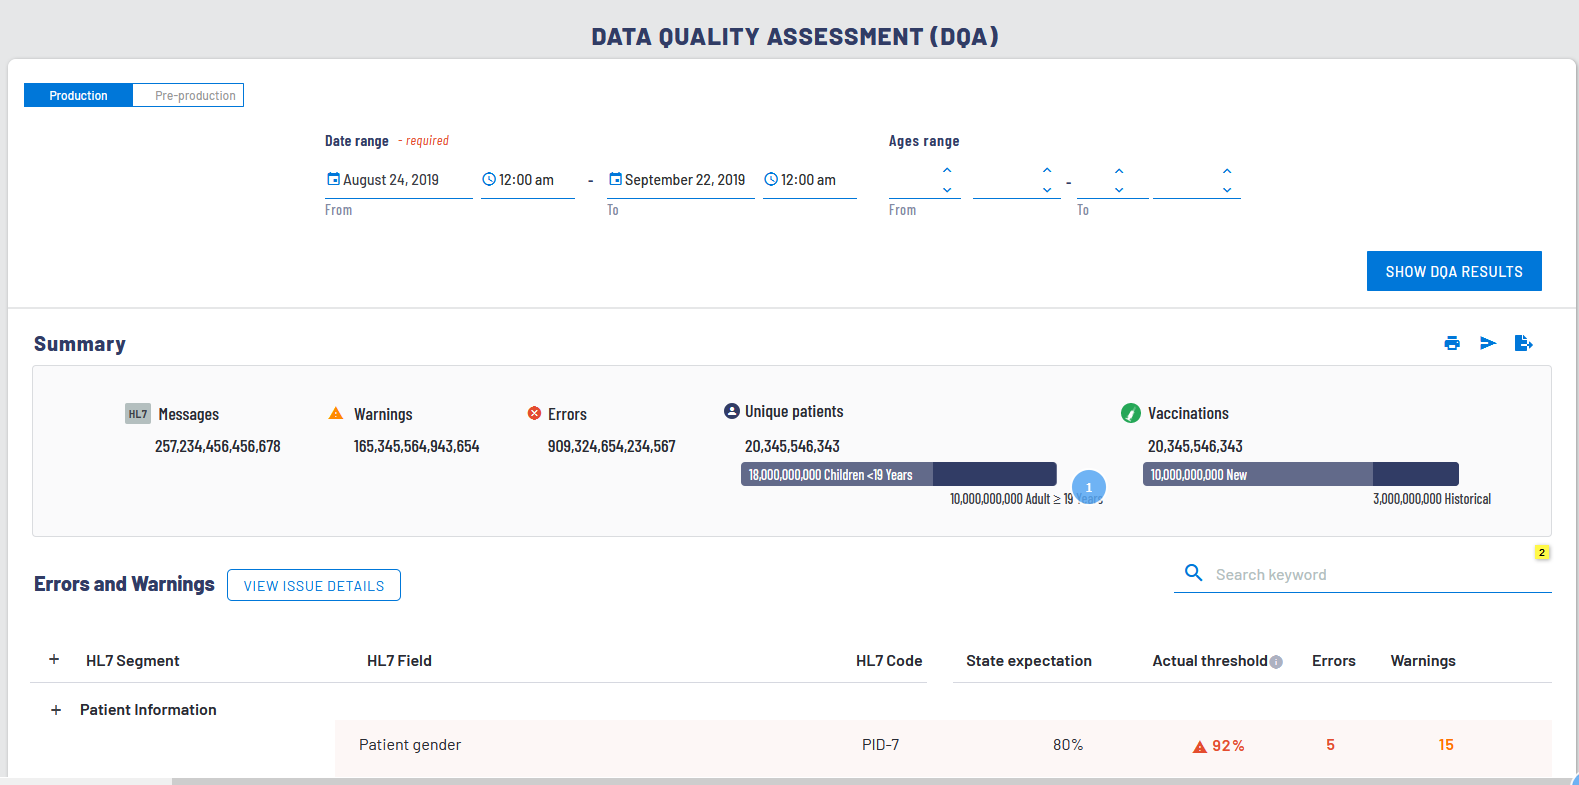The image size is (1579, 785).
Task: Click the clock icon in the From time field
Action: (489, 180)
